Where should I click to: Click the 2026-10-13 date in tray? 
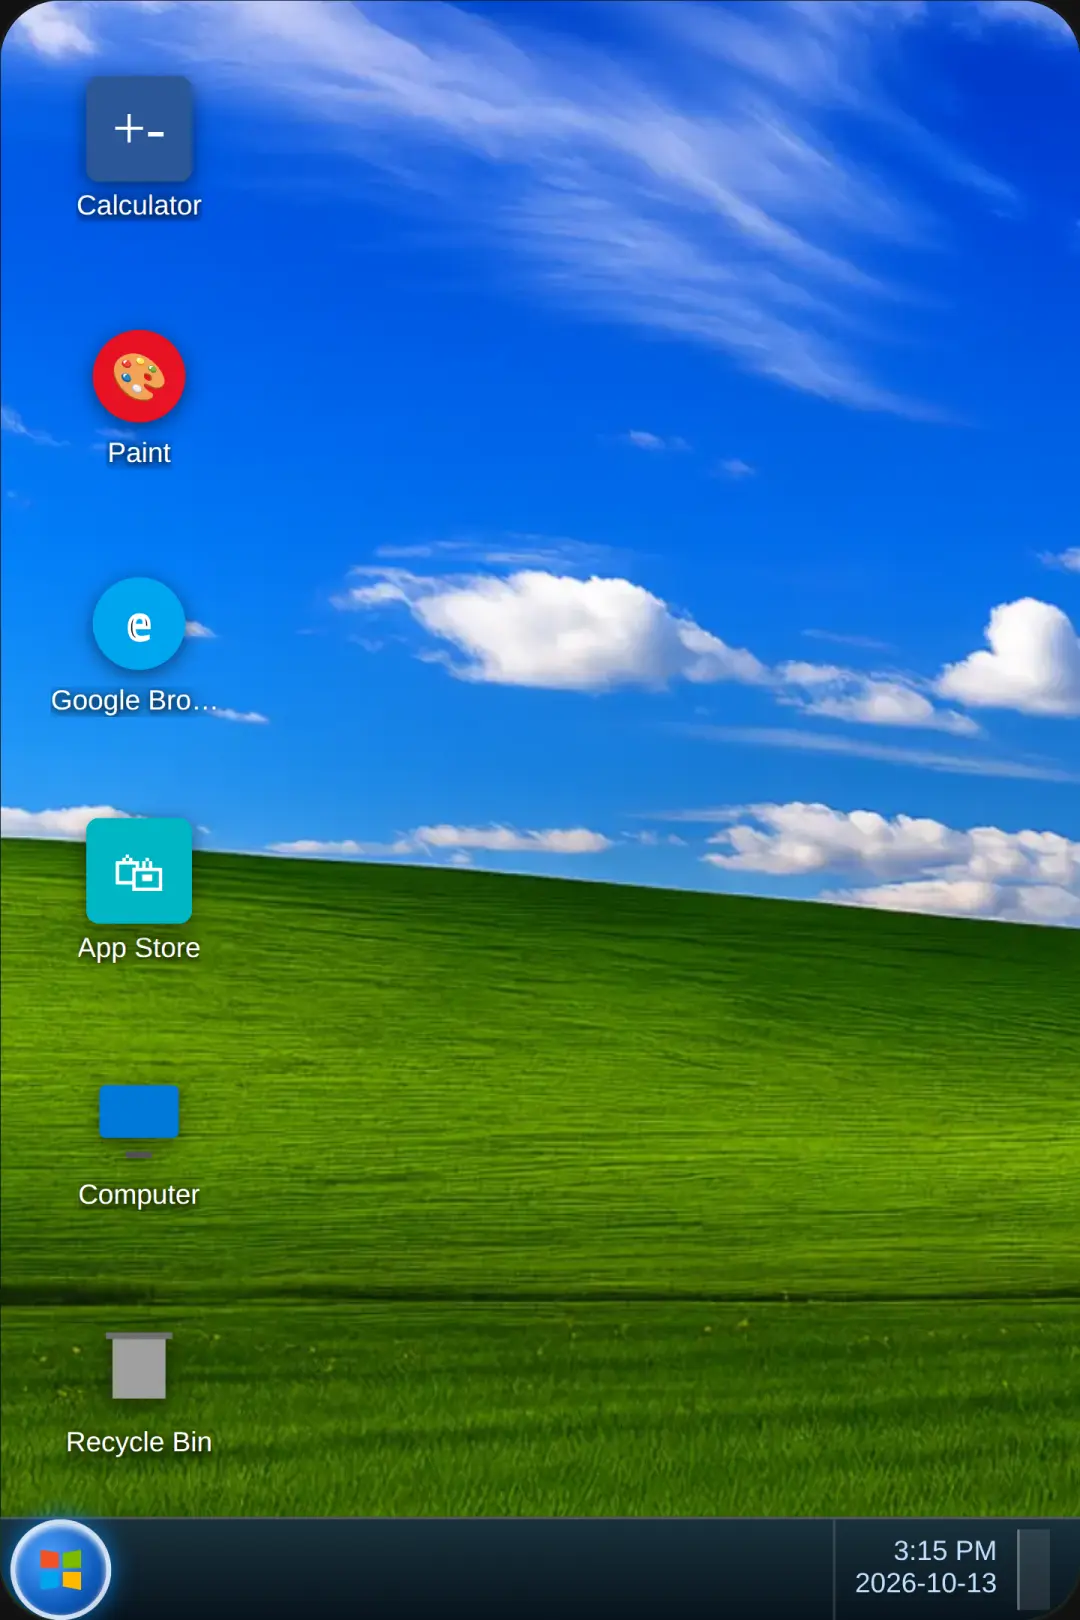(926, 1583)
